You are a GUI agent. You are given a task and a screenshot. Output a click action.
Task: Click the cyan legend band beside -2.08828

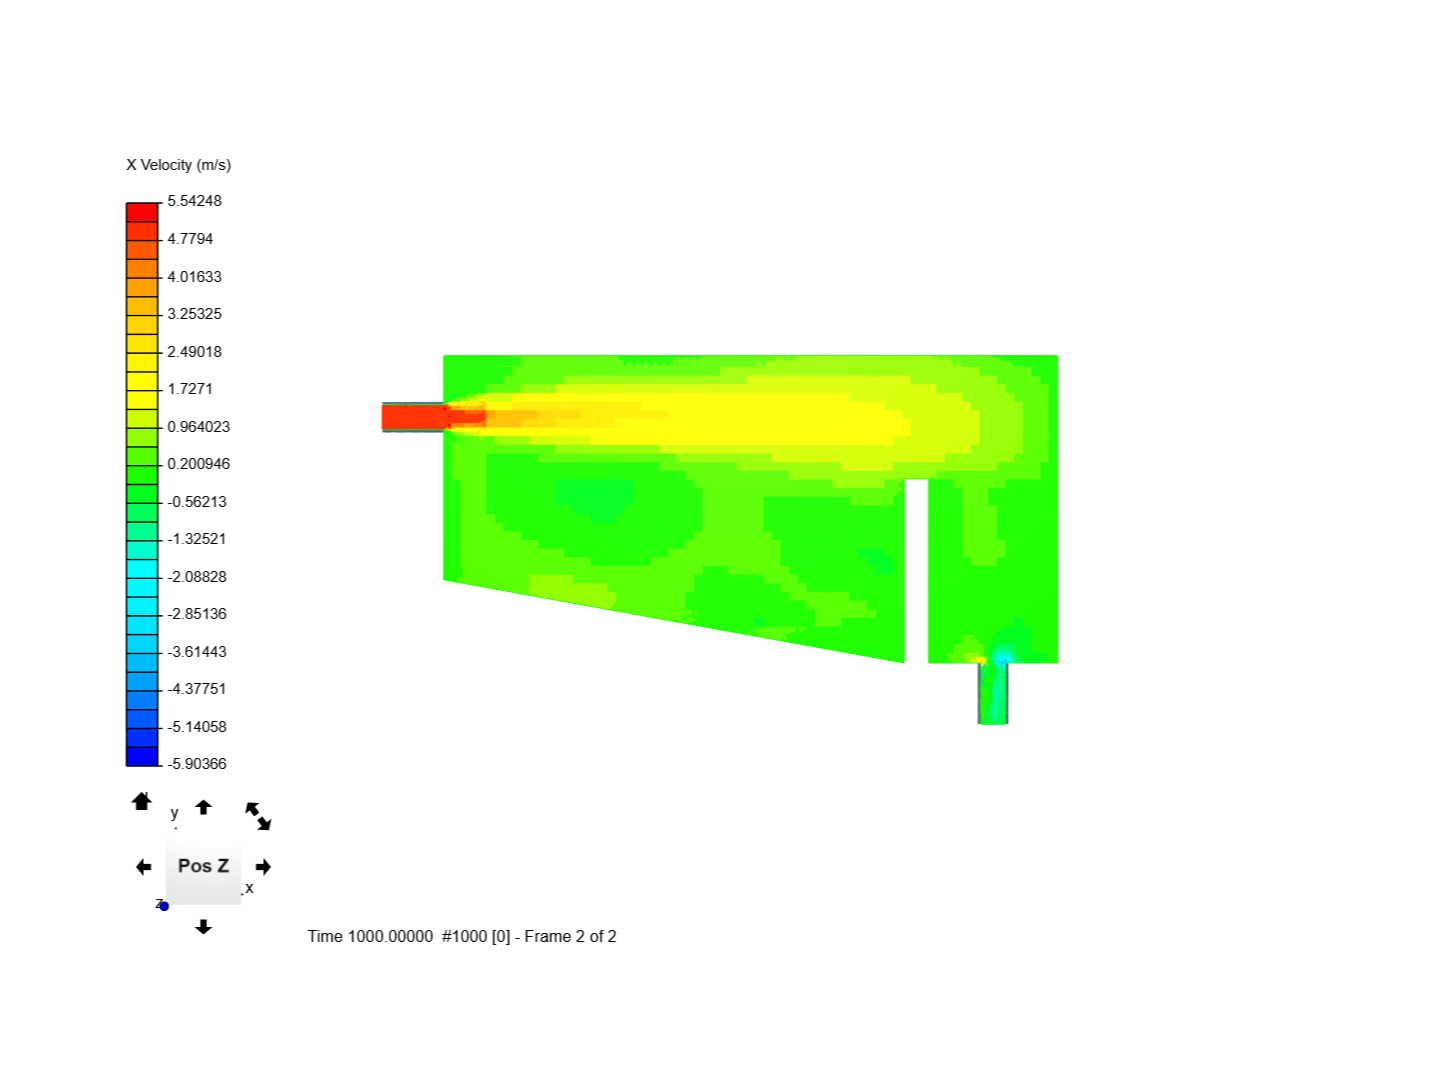tap(142, 578)
